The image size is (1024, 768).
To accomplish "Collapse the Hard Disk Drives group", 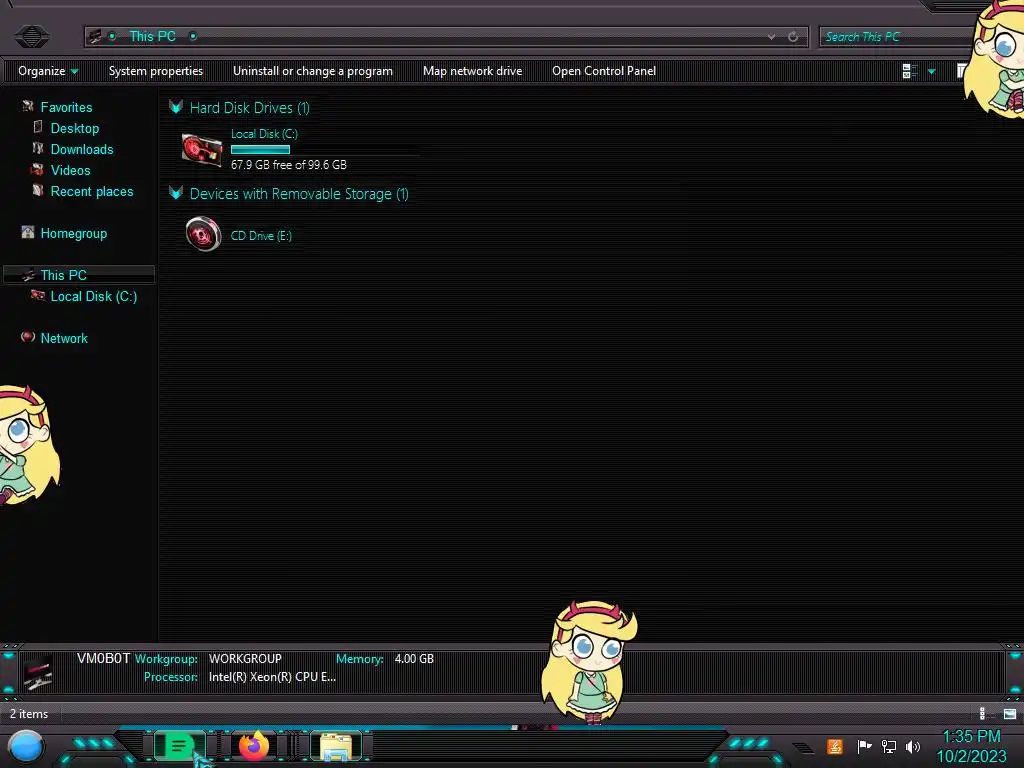I will 175,106.
